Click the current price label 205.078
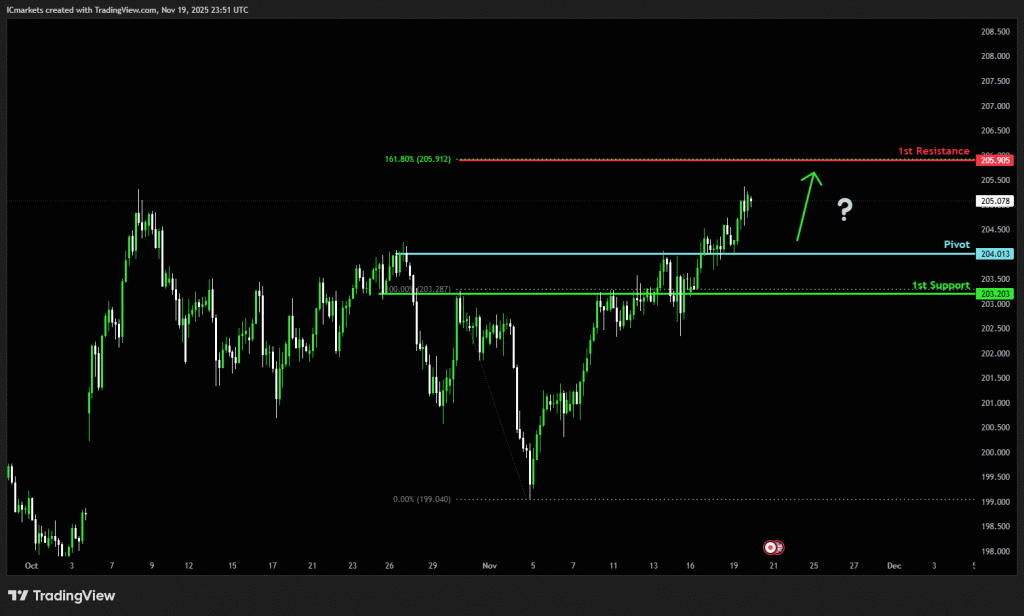This screenshot has width=1024, height=616. [996, 201]
